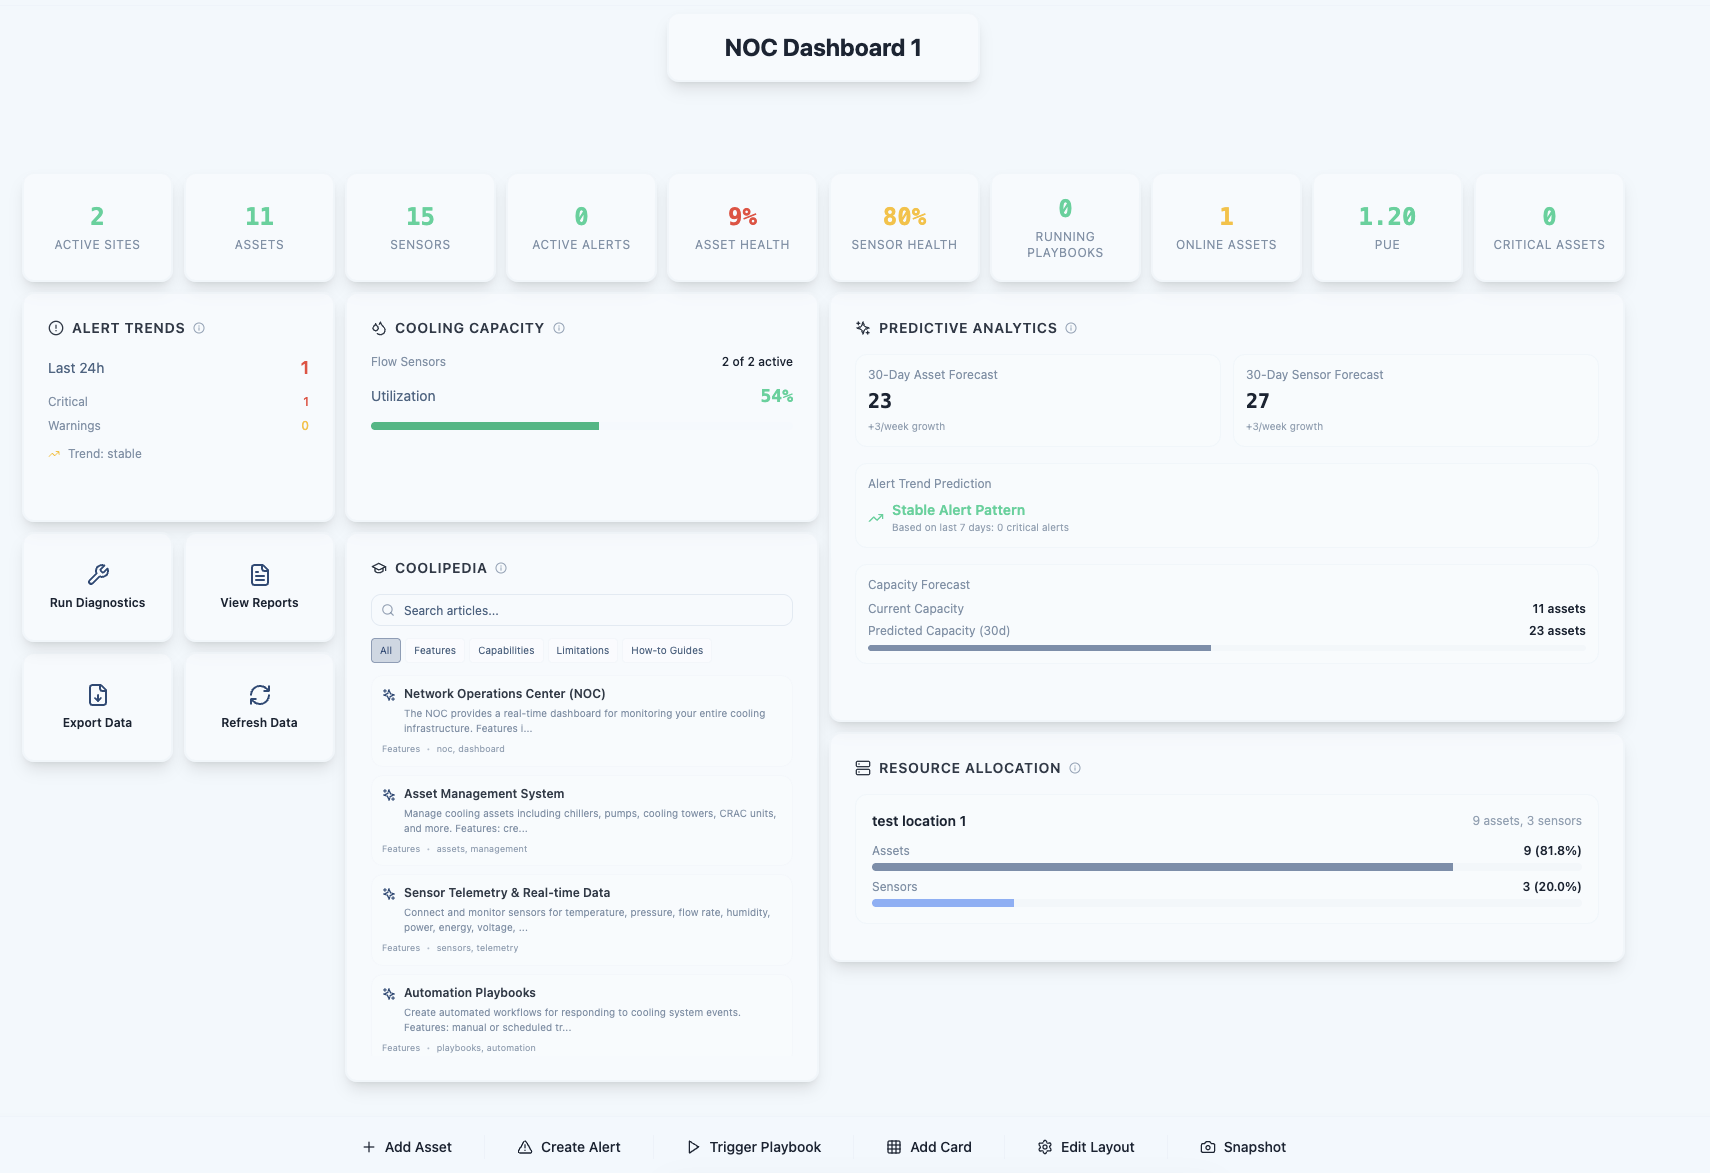Image resolution: width=1710 pixels, height=1173 pixels.
Task: Click the Trend: stable text
Action: (x=105, y=454)
